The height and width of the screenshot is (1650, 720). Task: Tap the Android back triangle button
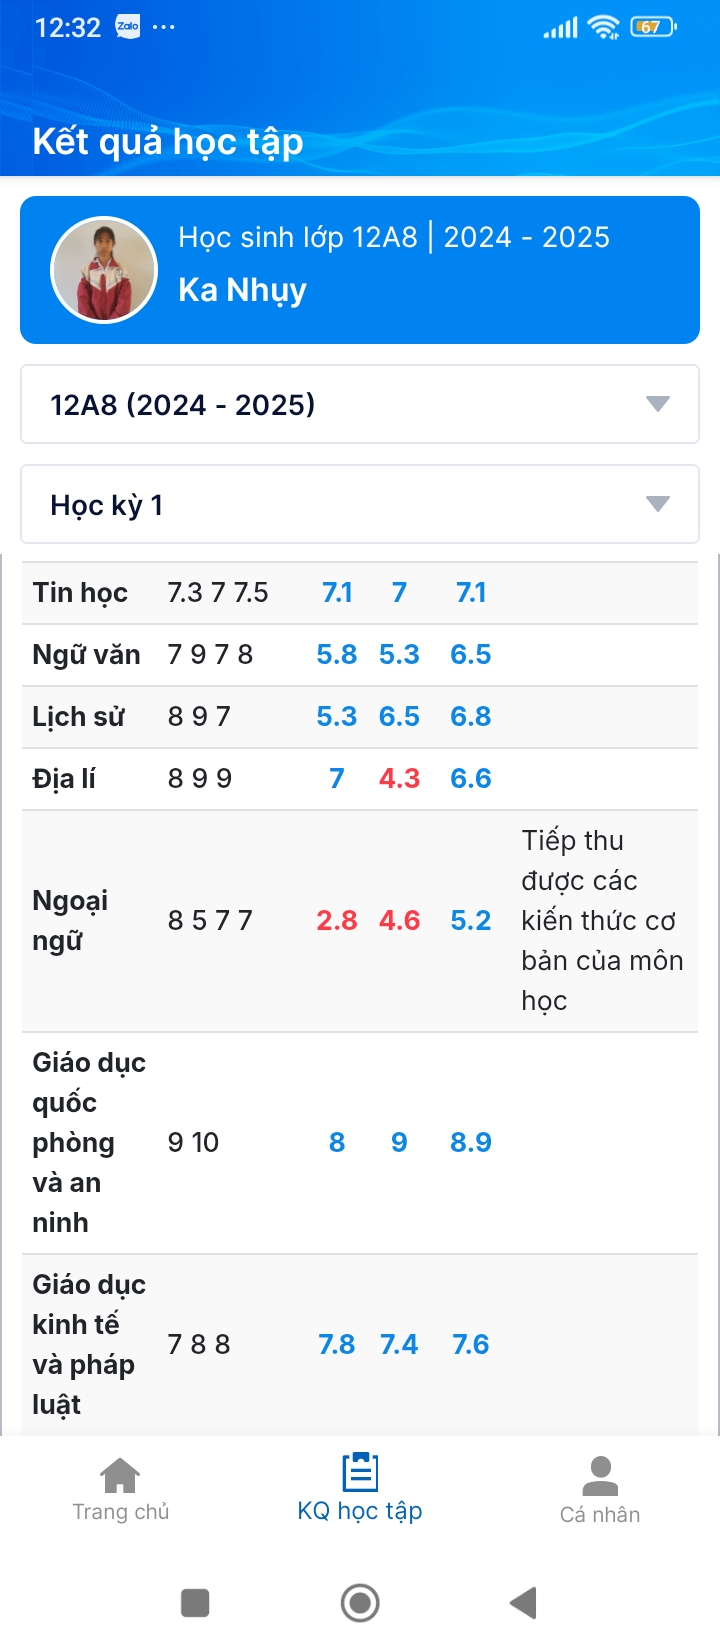524,1602
